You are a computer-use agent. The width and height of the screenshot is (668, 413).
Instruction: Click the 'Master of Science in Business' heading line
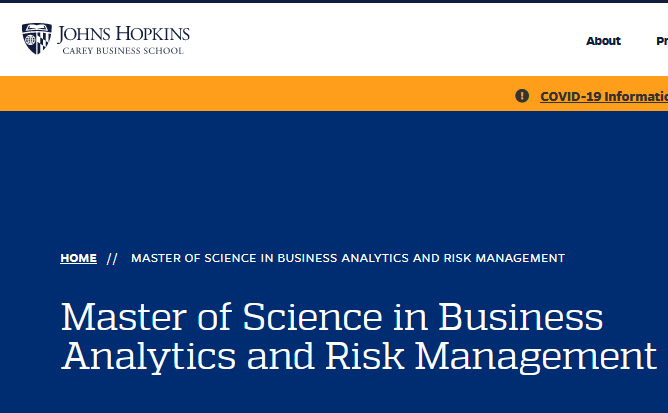pyautogui.click(x=332, y=317)
